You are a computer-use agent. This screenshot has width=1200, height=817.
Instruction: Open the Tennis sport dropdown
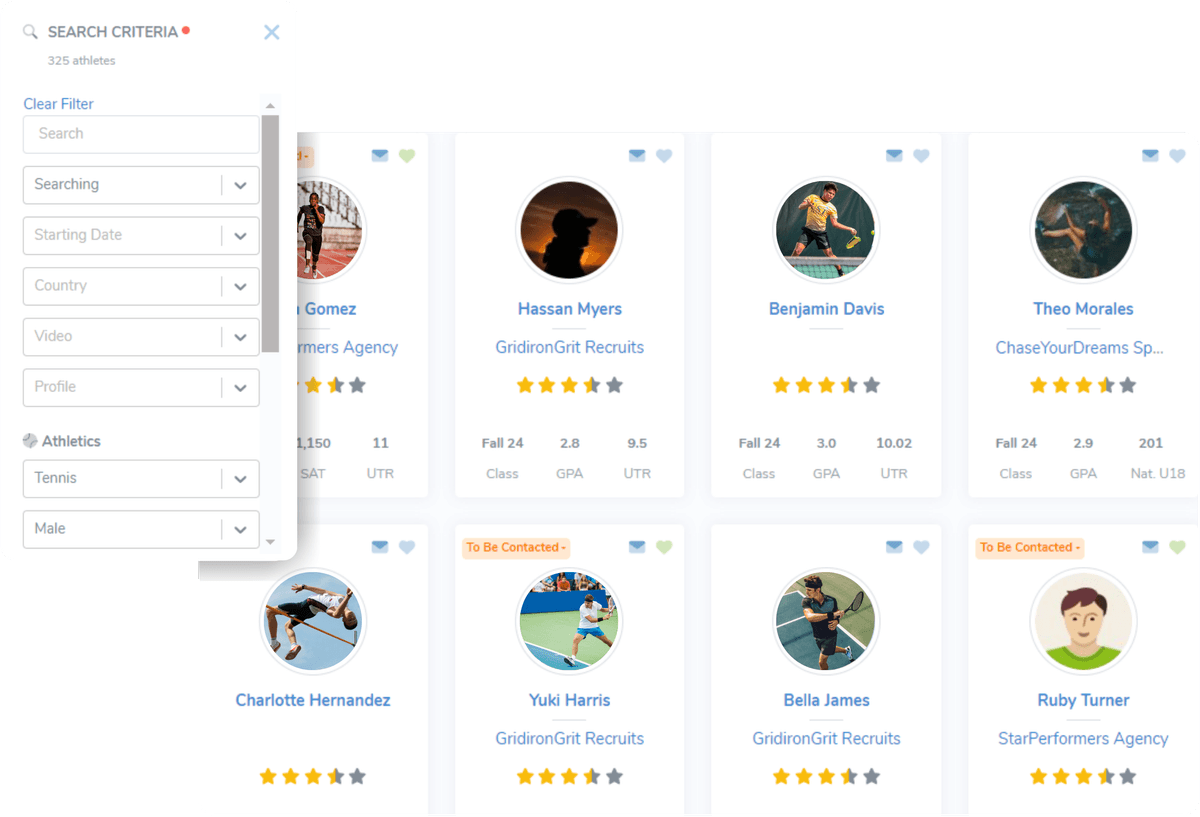(x=240, y=479)
